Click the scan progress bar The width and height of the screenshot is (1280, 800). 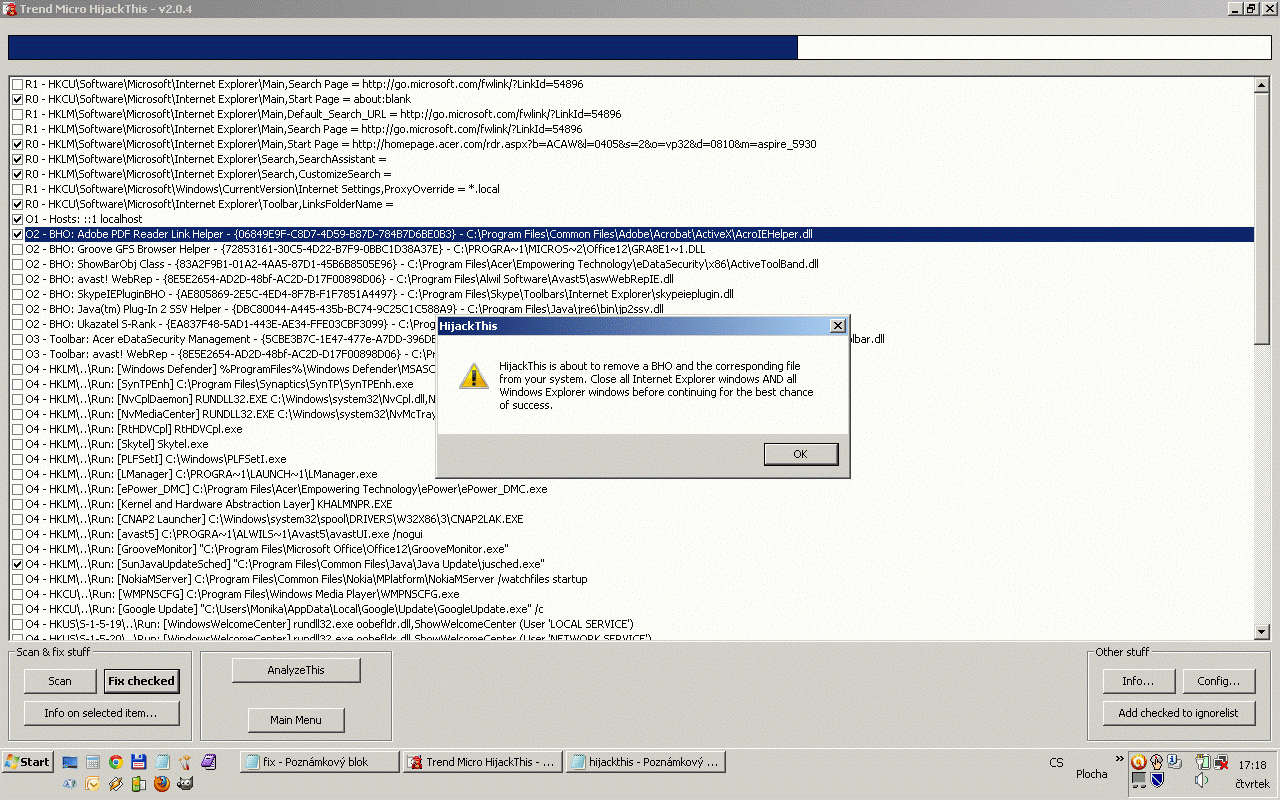[639, 47]
